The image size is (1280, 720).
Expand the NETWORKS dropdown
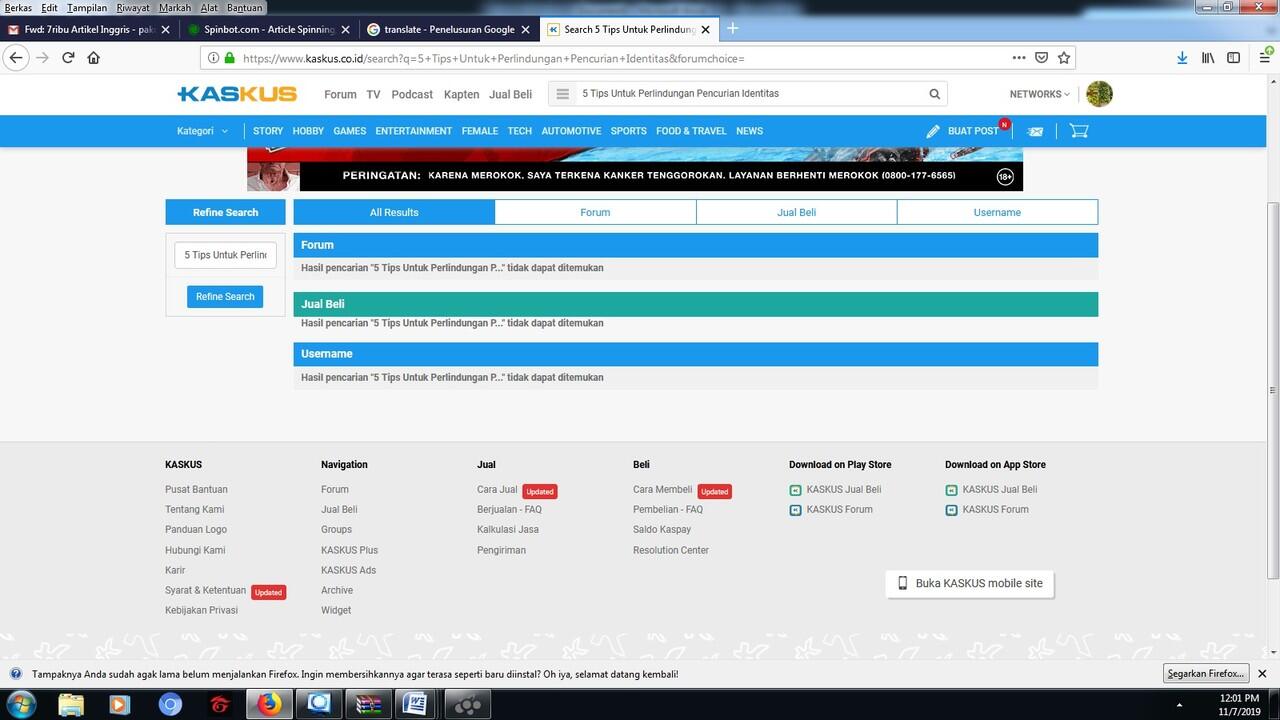click(x=1039, y=94)
